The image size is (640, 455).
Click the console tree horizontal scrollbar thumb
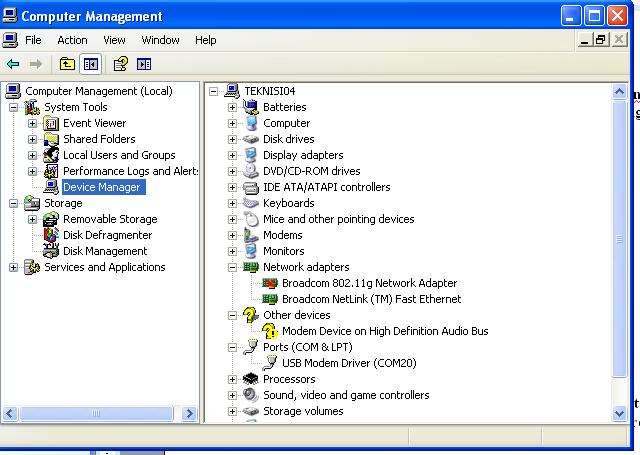pyautogui.click(x=96, y=414)
